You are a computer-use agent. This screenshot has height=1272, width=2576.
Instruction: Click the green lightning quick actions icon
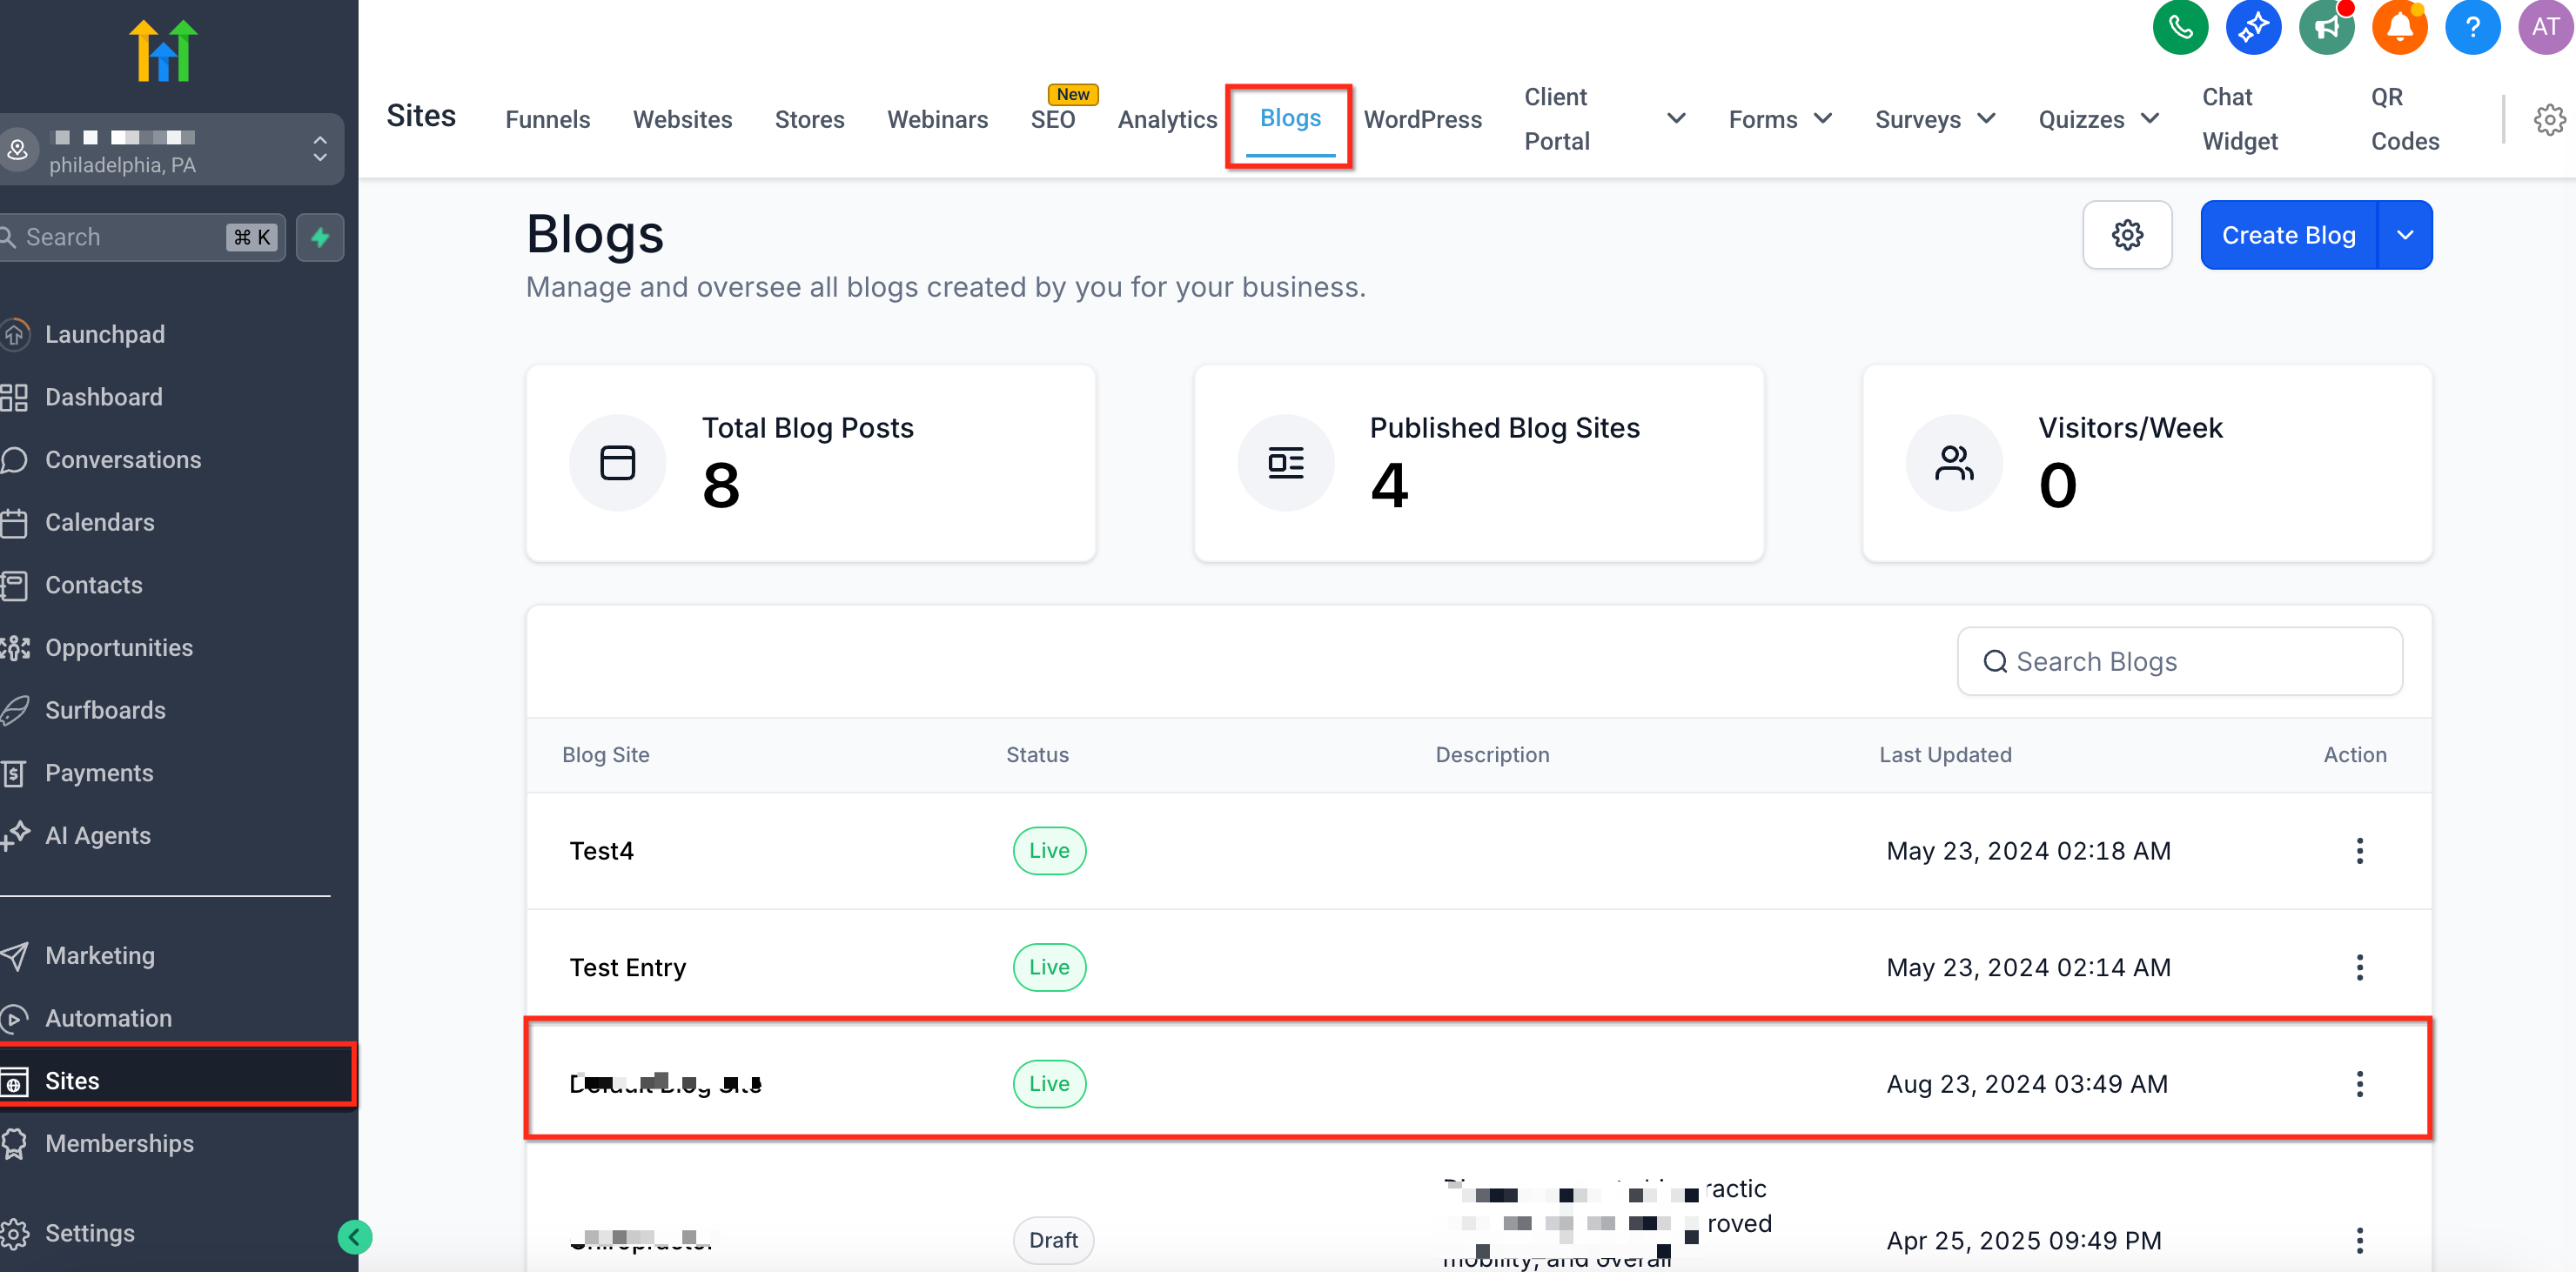(x=320, y=237)
